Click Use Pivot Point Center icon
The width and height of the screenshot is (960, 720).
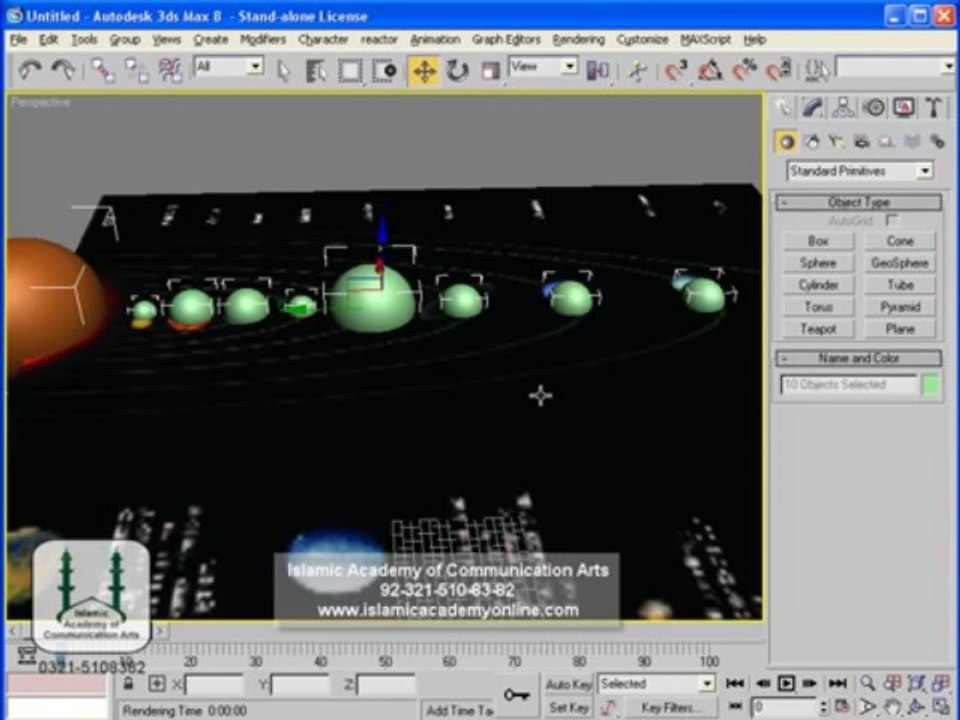[x=598, y=70]
